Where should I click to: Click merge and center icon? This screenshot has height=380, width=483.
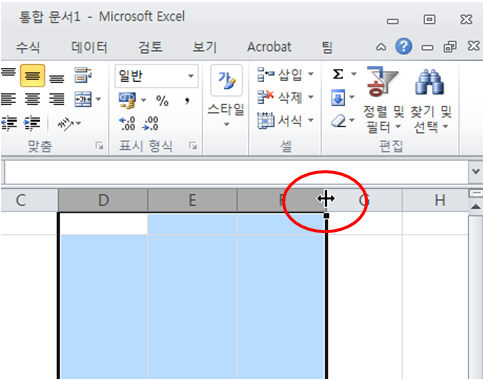(x=83, y=99)
